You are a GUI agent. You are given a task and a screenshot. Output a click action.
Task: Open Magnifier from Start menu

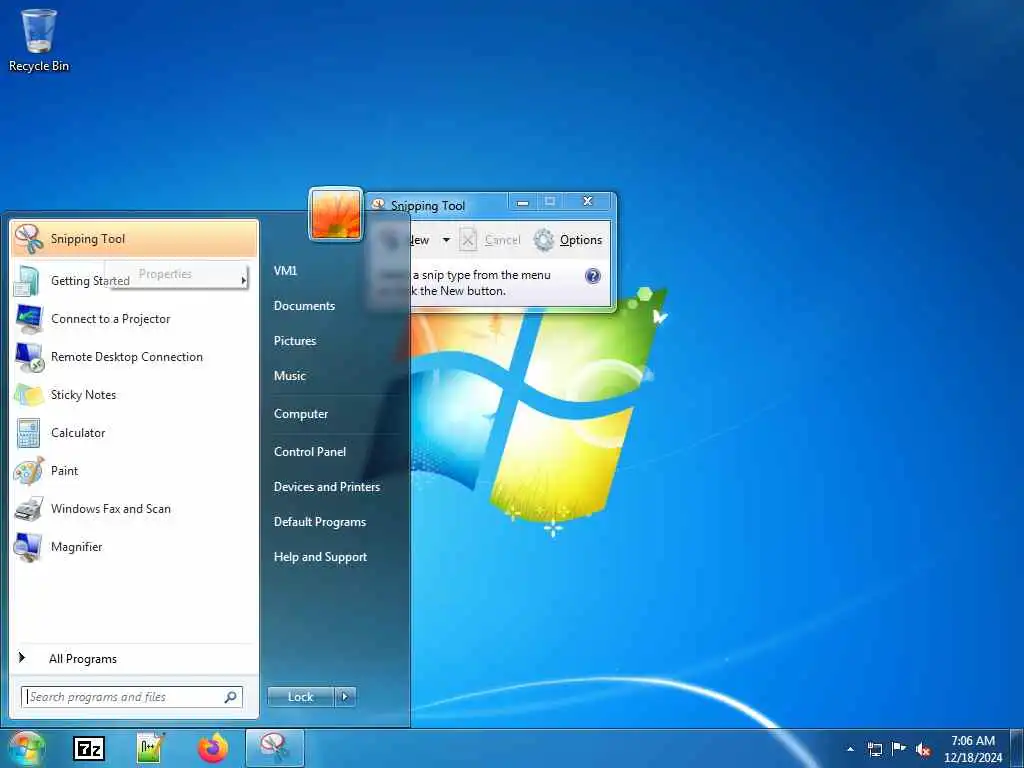[134, 547]
